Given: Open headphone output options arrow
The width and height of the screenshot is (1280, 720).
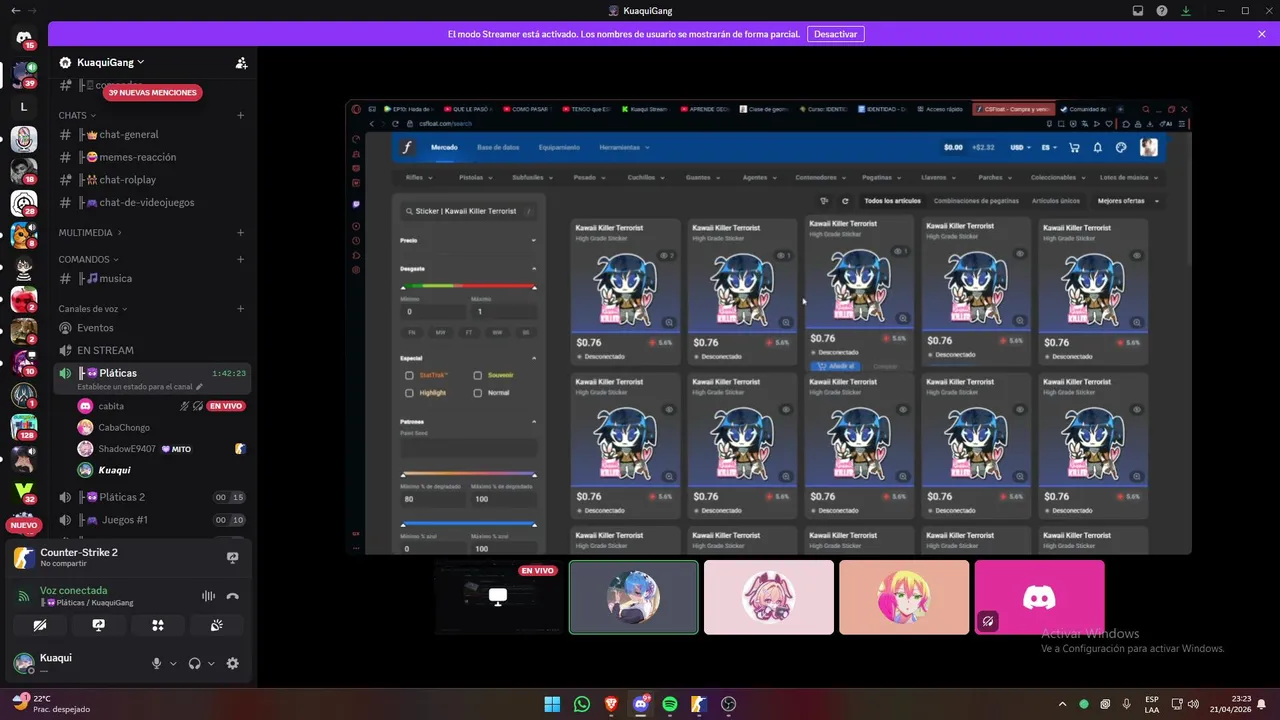Looking at the screenshot, I should pos(211,663).
